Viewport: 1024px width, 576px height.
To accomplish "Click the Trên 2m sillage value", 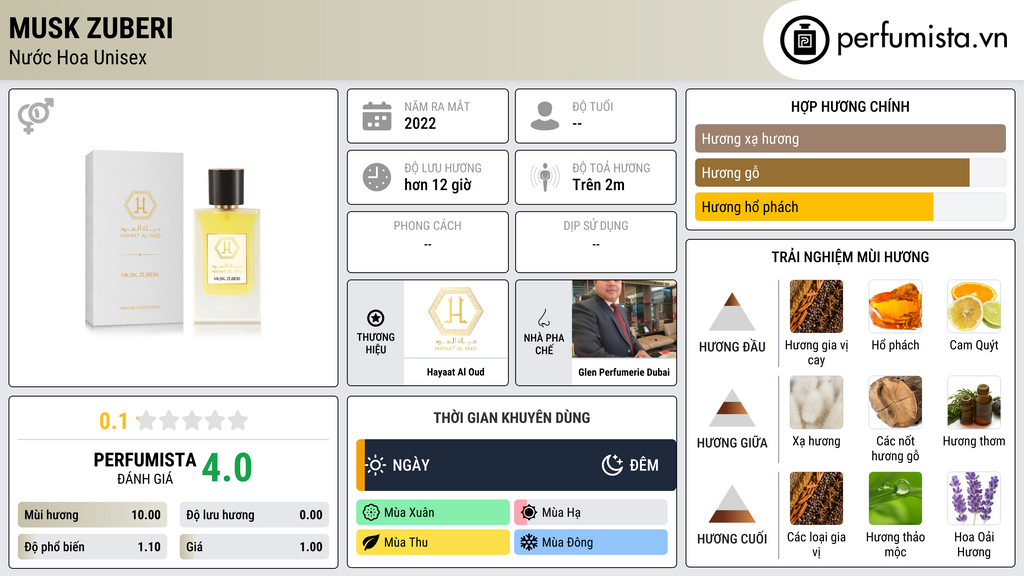I will [x=598, y=185].
